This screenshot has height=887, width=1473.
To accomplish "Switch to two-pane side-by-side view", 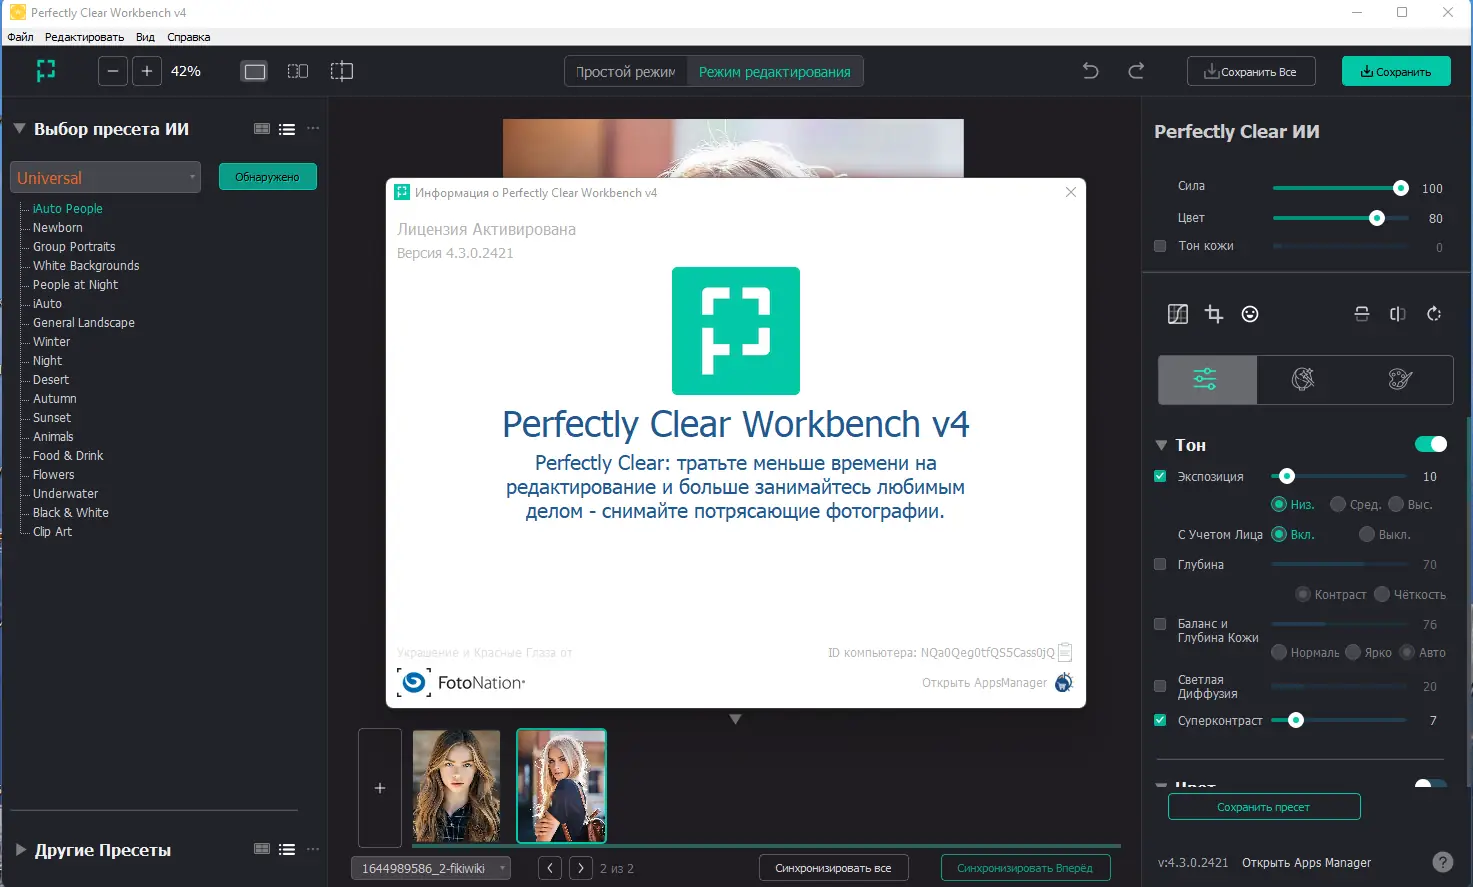I will click(x=298, y=71).
